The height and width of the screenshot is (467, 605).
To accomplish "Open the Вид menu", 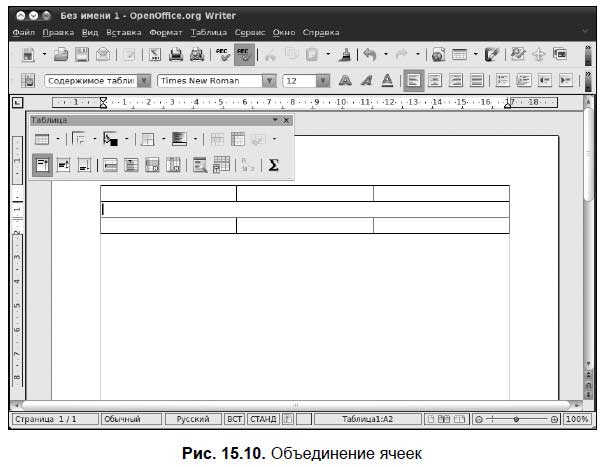I will [x=90, y=32].
